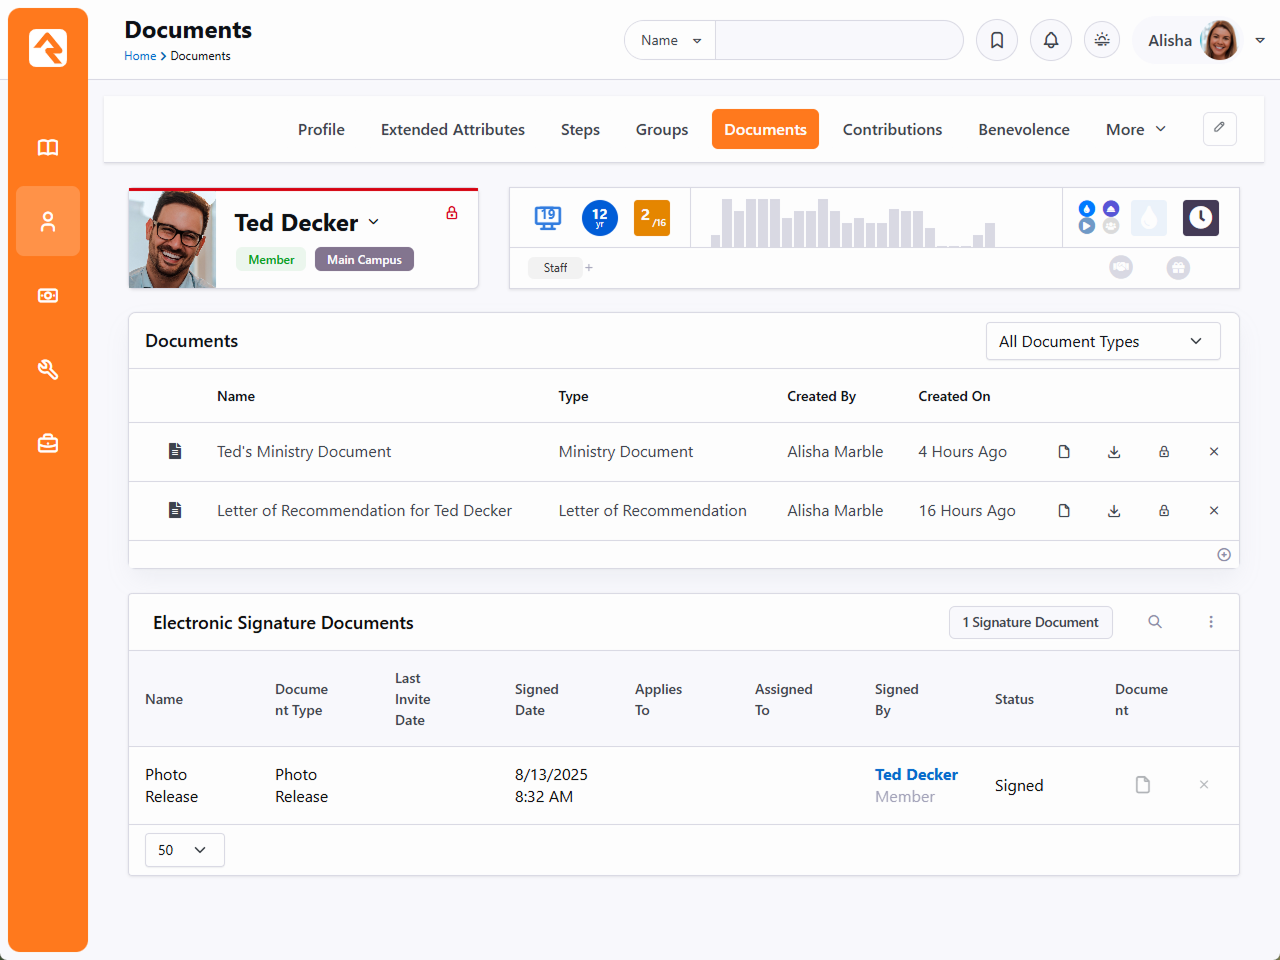This screenshot has height=960, width=1280.
Task: Switch to the Extended Attributes tab
Action: pyautogui.click(x=452, y=129)
